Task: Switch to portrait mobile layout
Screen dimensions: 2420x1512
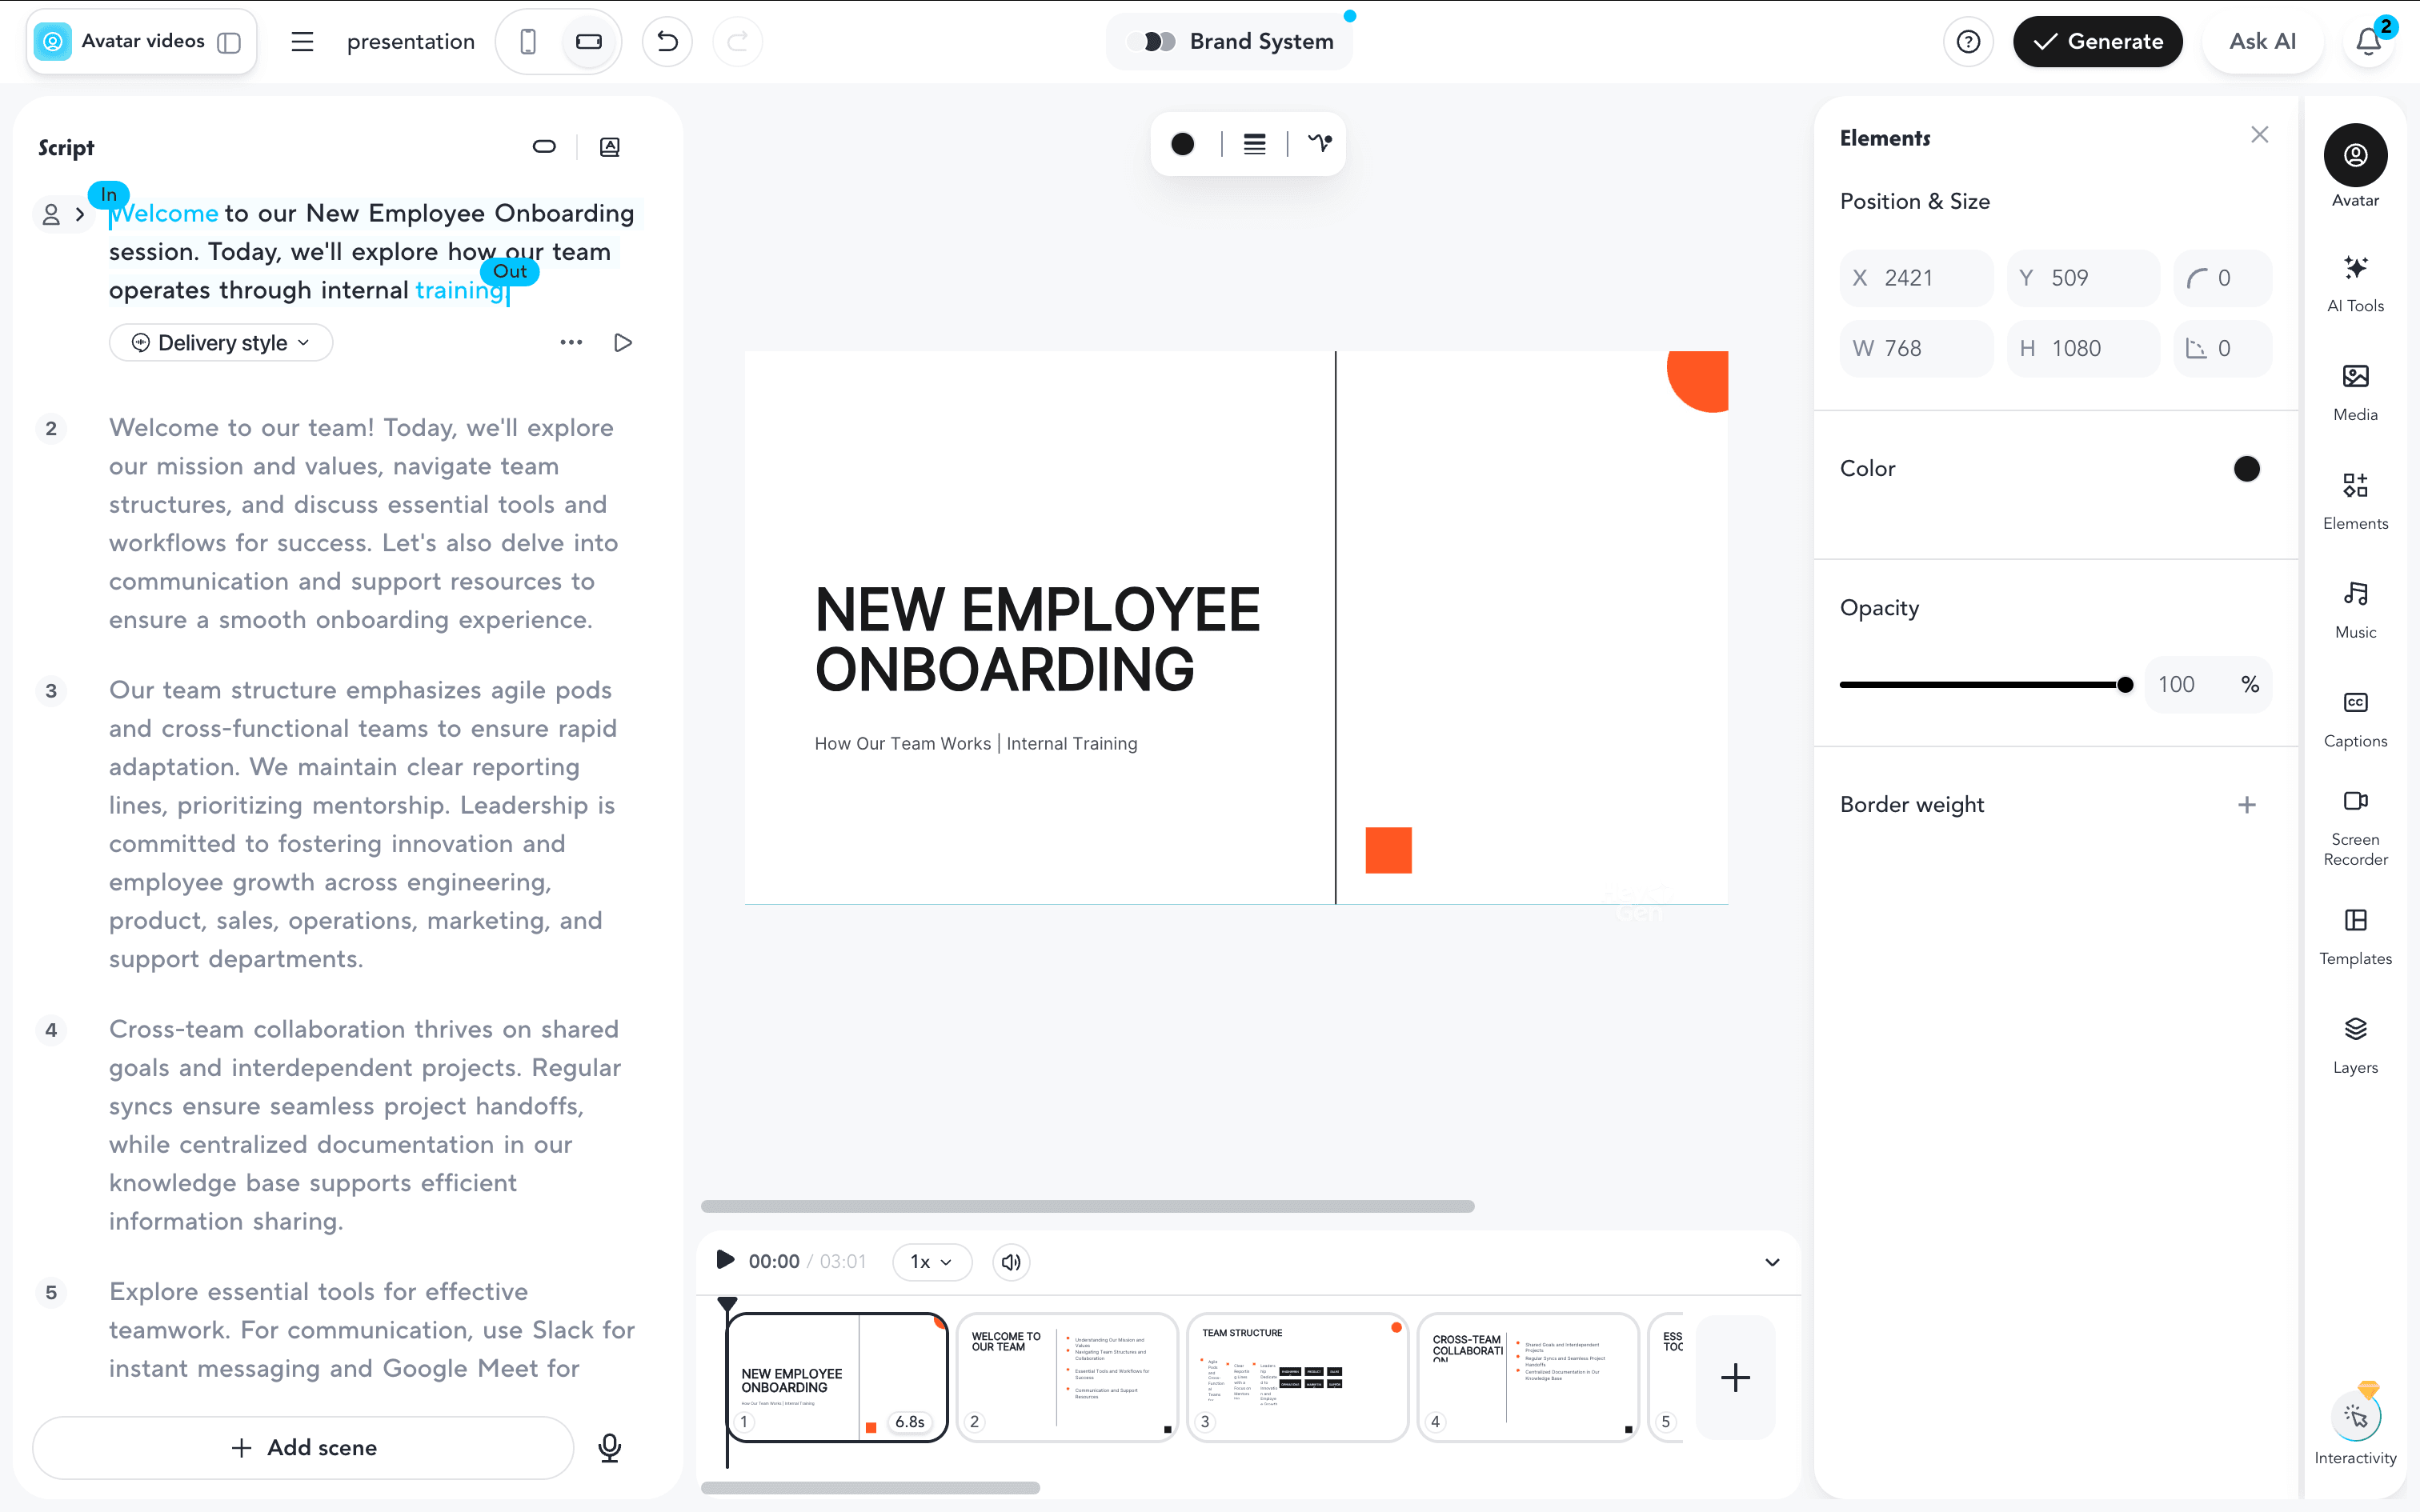Action: 528,41
